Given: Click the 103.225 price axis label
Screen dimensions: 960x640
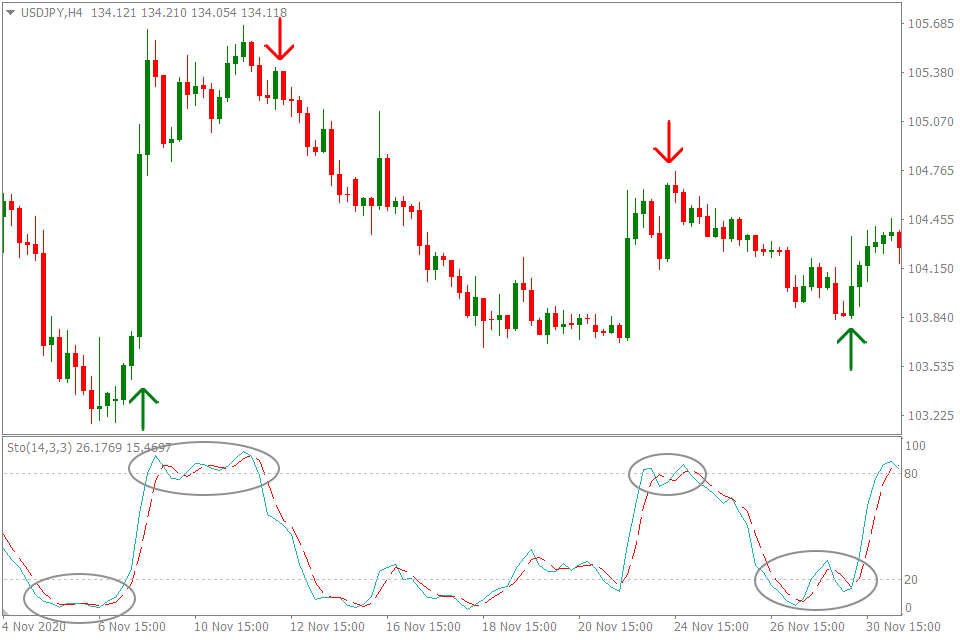Looking at the screenshot, I should (931, 416).
